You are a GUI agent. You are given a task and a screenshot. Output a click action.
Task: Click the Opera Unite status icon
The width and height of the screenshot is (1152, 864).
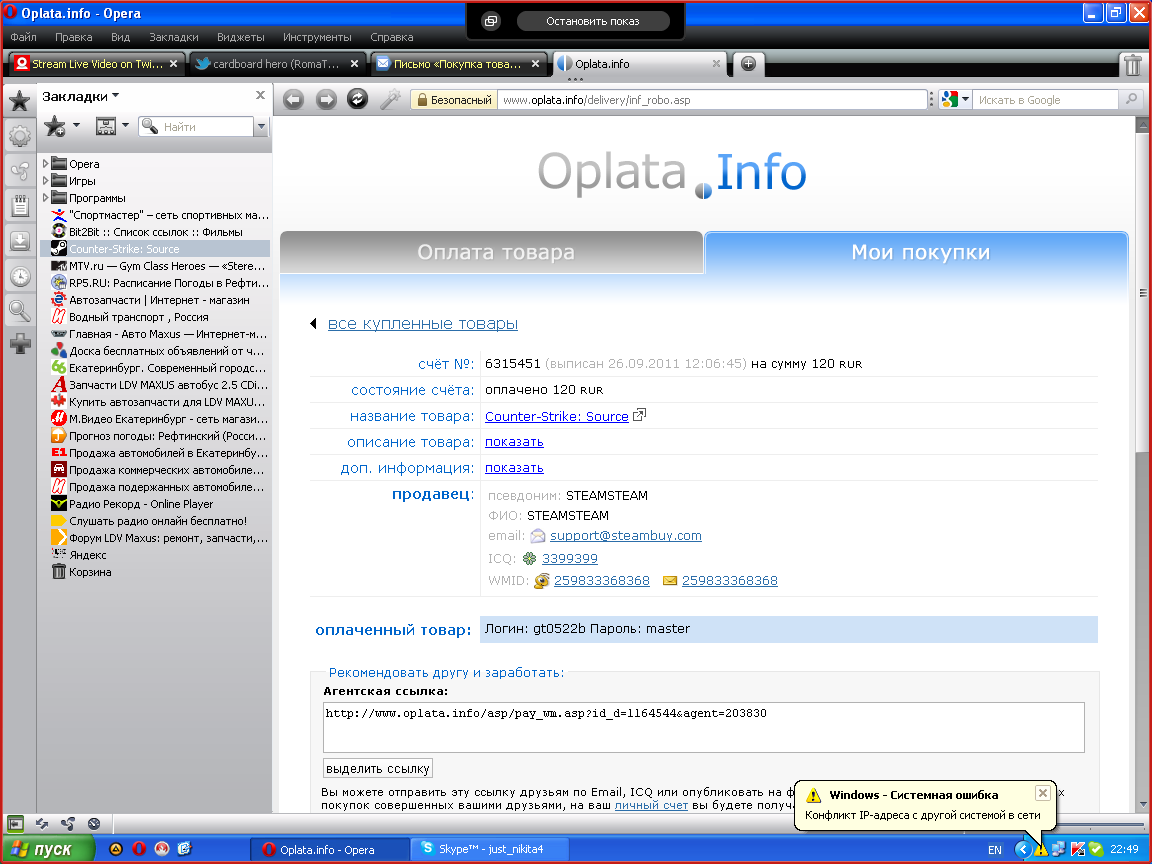68,824
